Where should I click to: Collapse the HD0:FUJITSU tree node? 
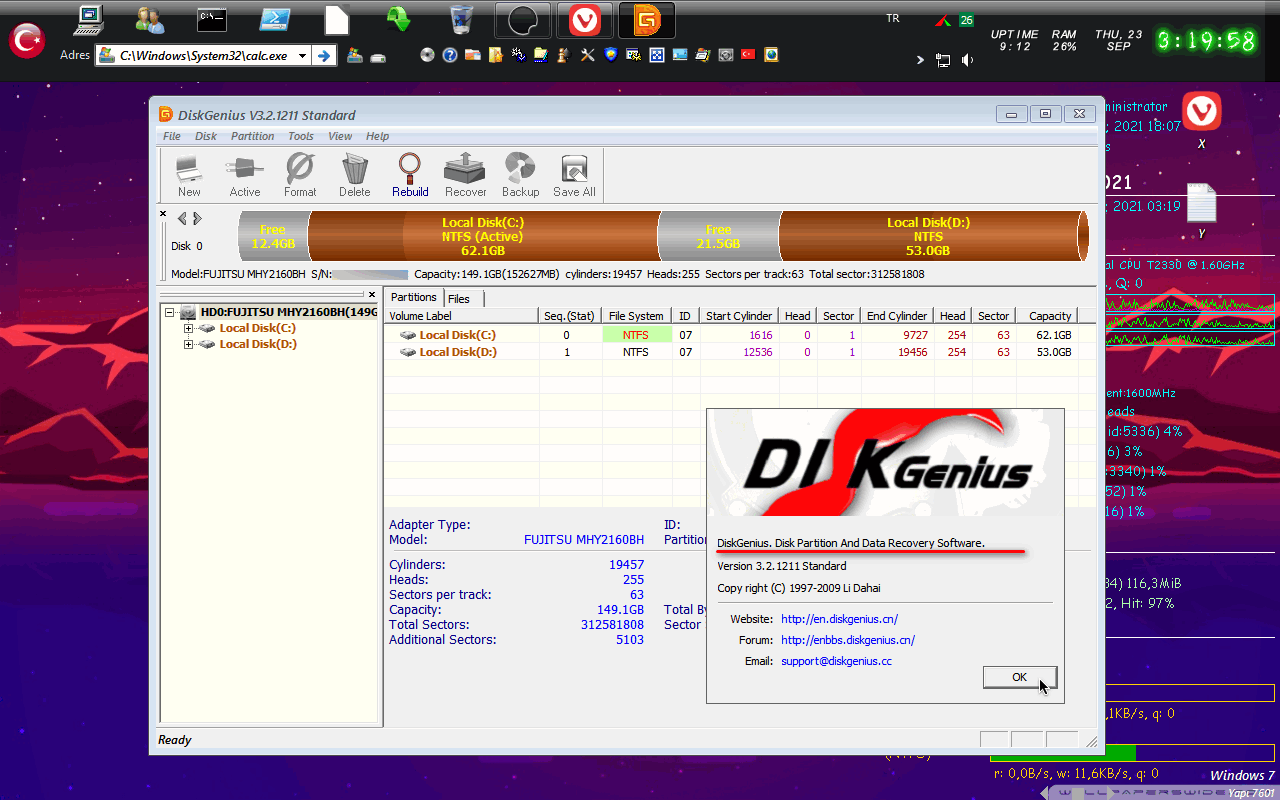(170, 312)
